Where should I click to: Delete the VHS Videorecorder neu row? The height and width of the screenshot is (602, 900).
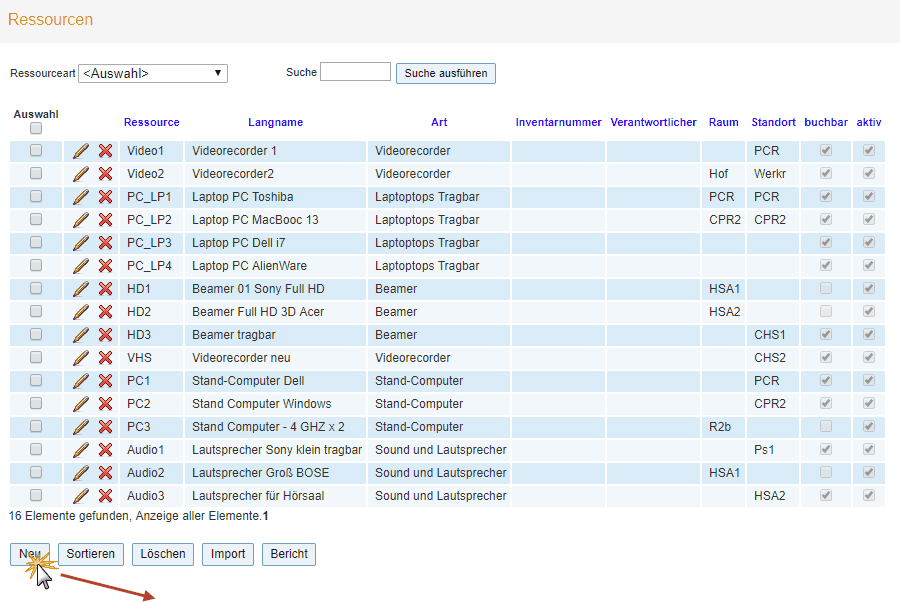105,358
